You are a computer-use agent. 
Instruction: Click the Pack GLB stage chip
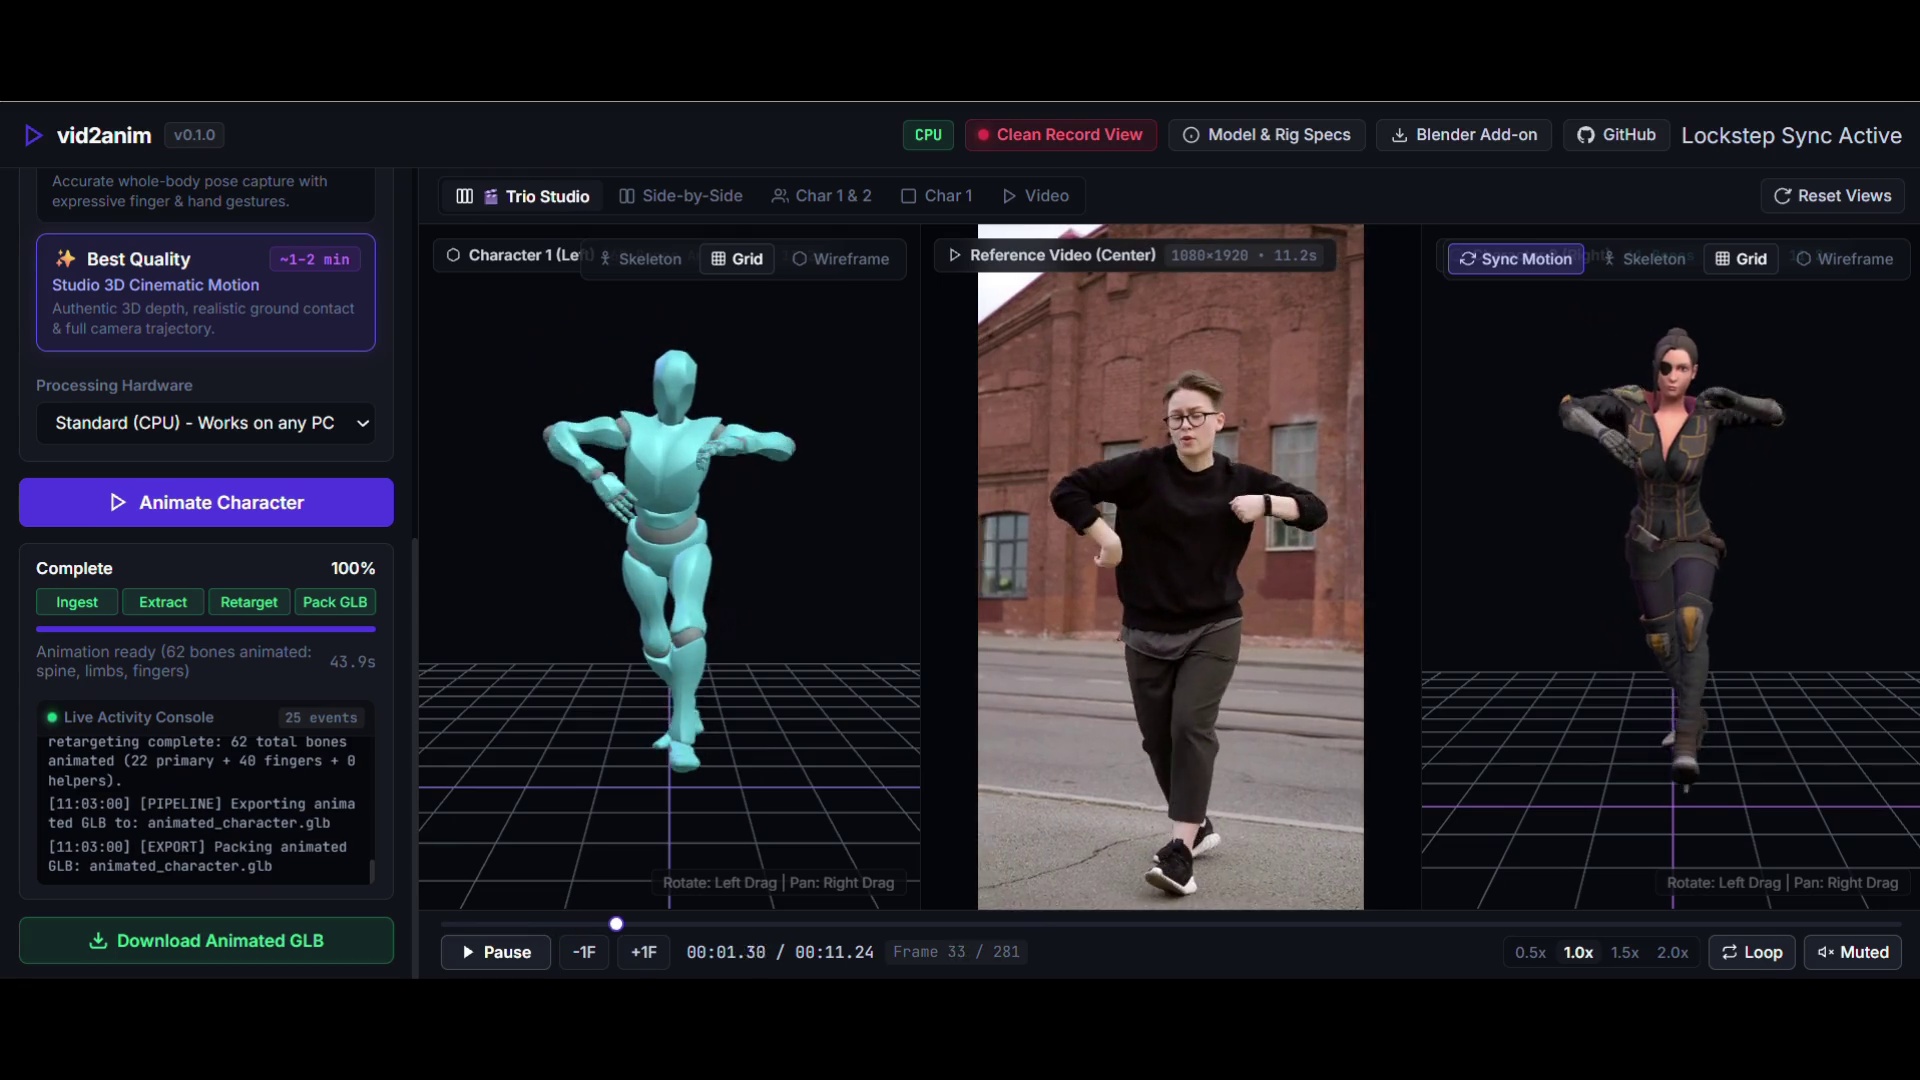(335, 602)
